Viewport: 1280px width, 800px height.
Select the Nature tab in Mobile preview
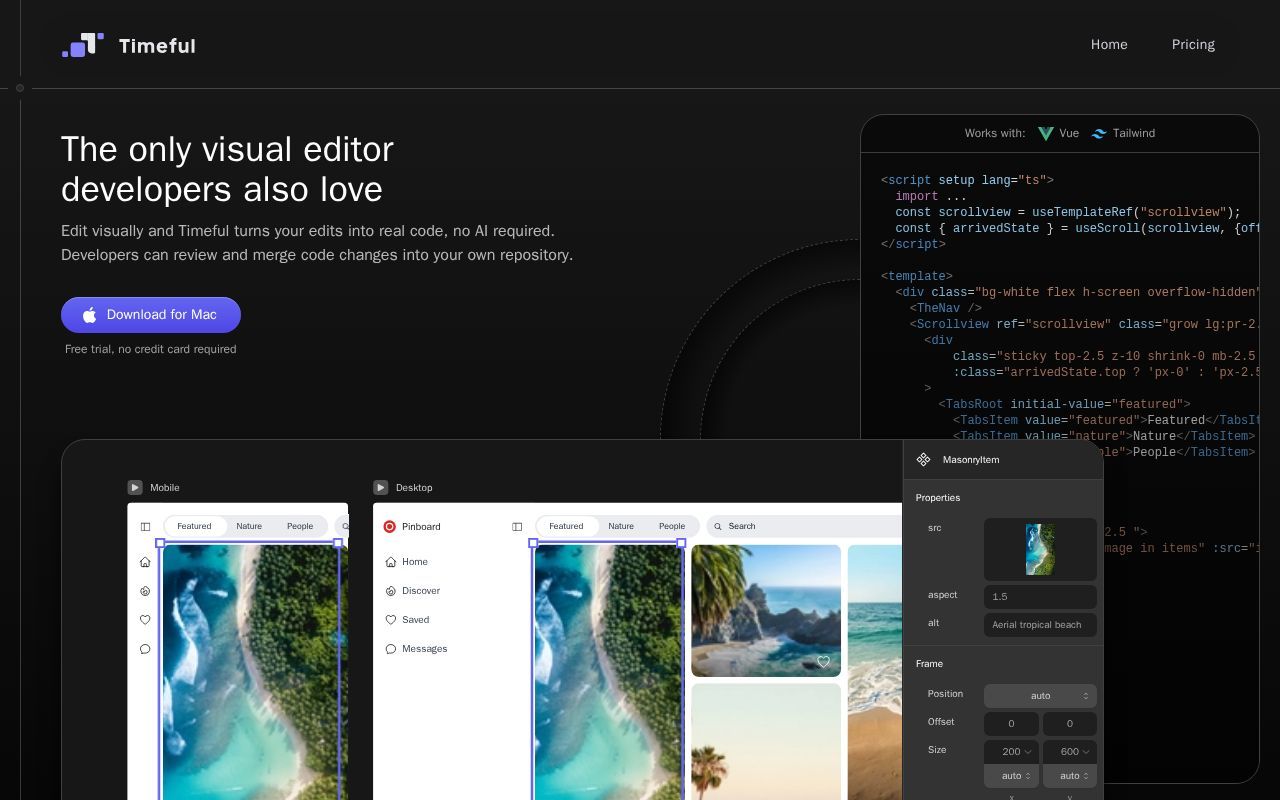point(249,526)
